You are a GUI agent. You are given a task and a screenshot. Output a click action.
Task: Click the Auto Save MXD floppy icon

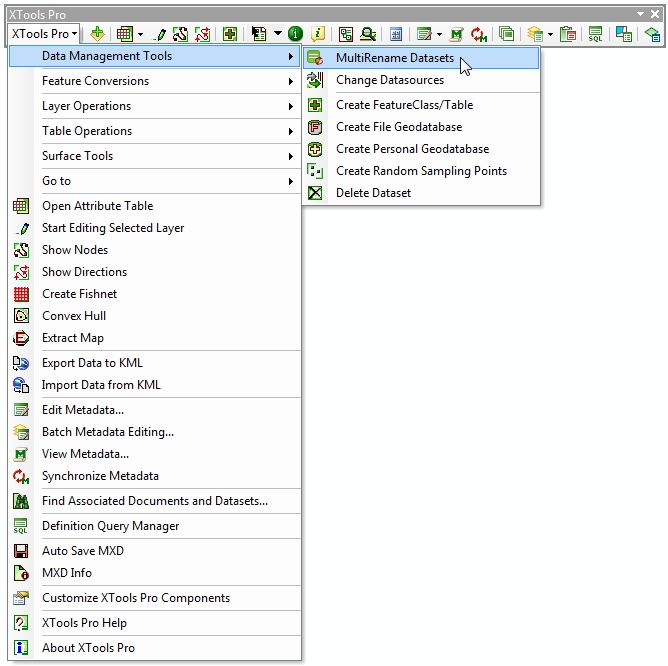[21, 551]
